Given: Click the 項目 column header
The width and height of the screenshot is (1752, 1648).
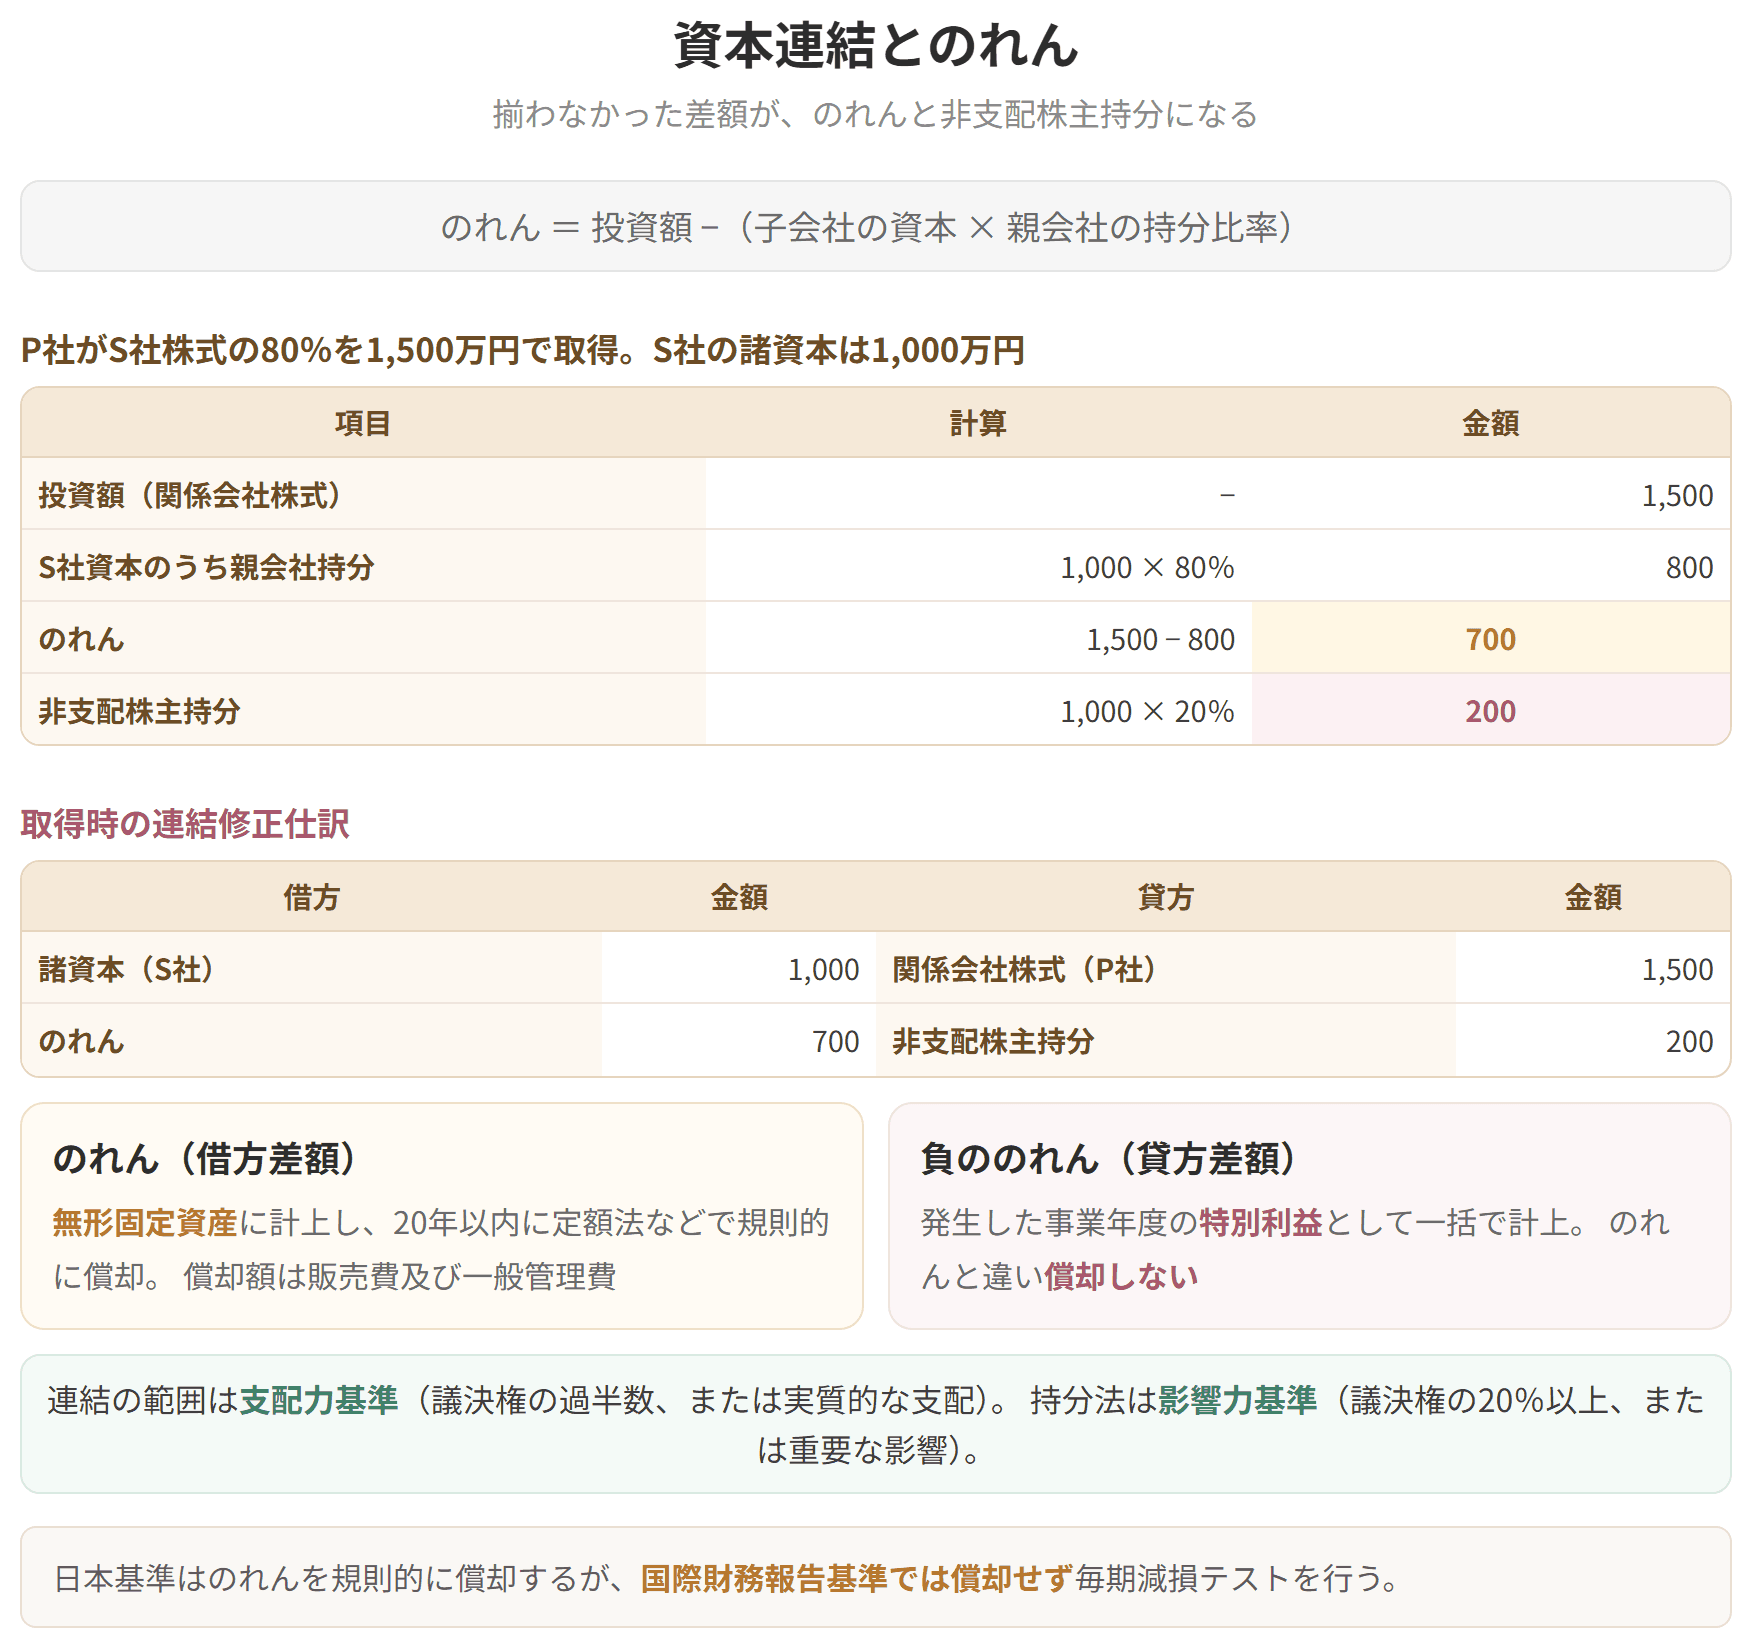Looking at the screenshot, I should [363, 423].
